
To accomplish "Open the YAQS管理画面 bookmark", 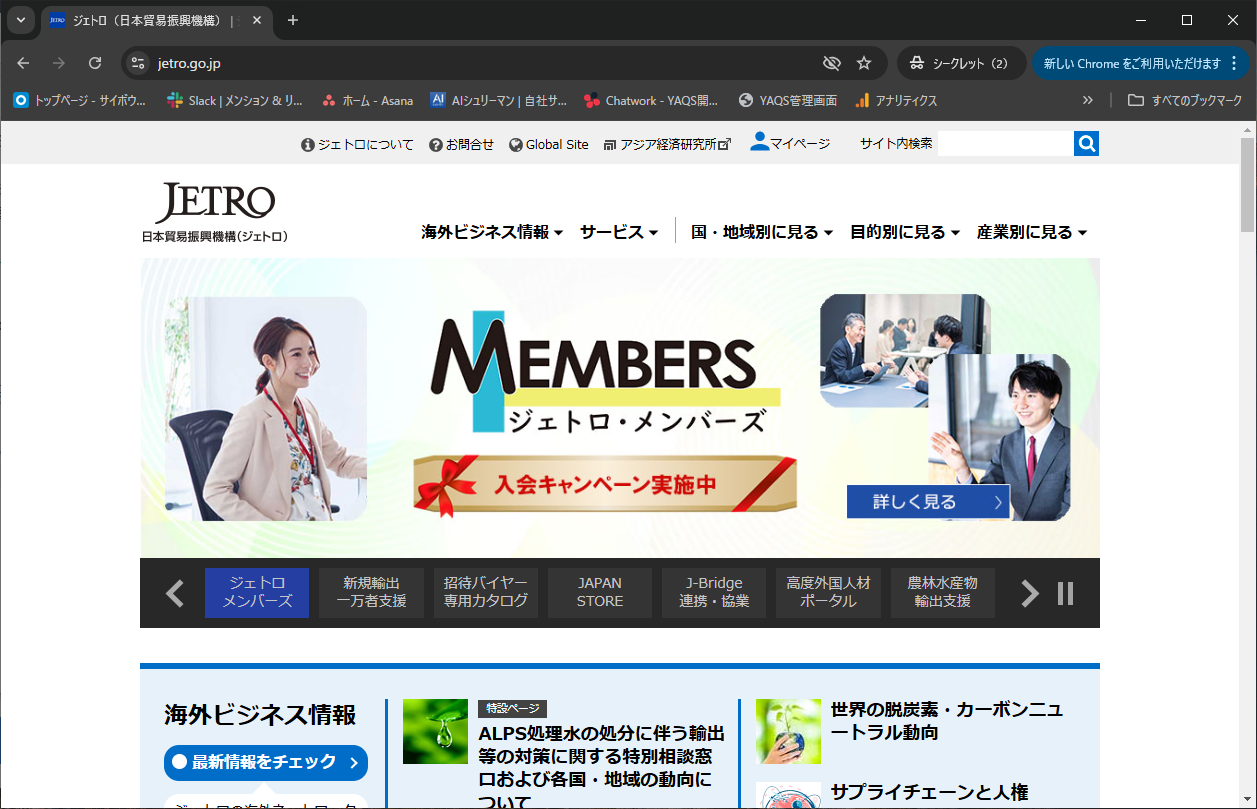I will coord(787,100).
